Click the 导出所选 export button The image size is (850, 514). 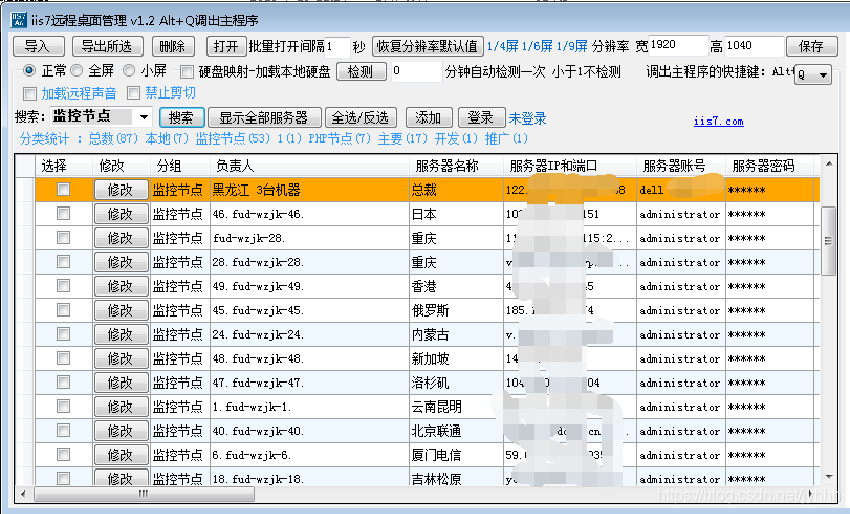pos(107,47)
